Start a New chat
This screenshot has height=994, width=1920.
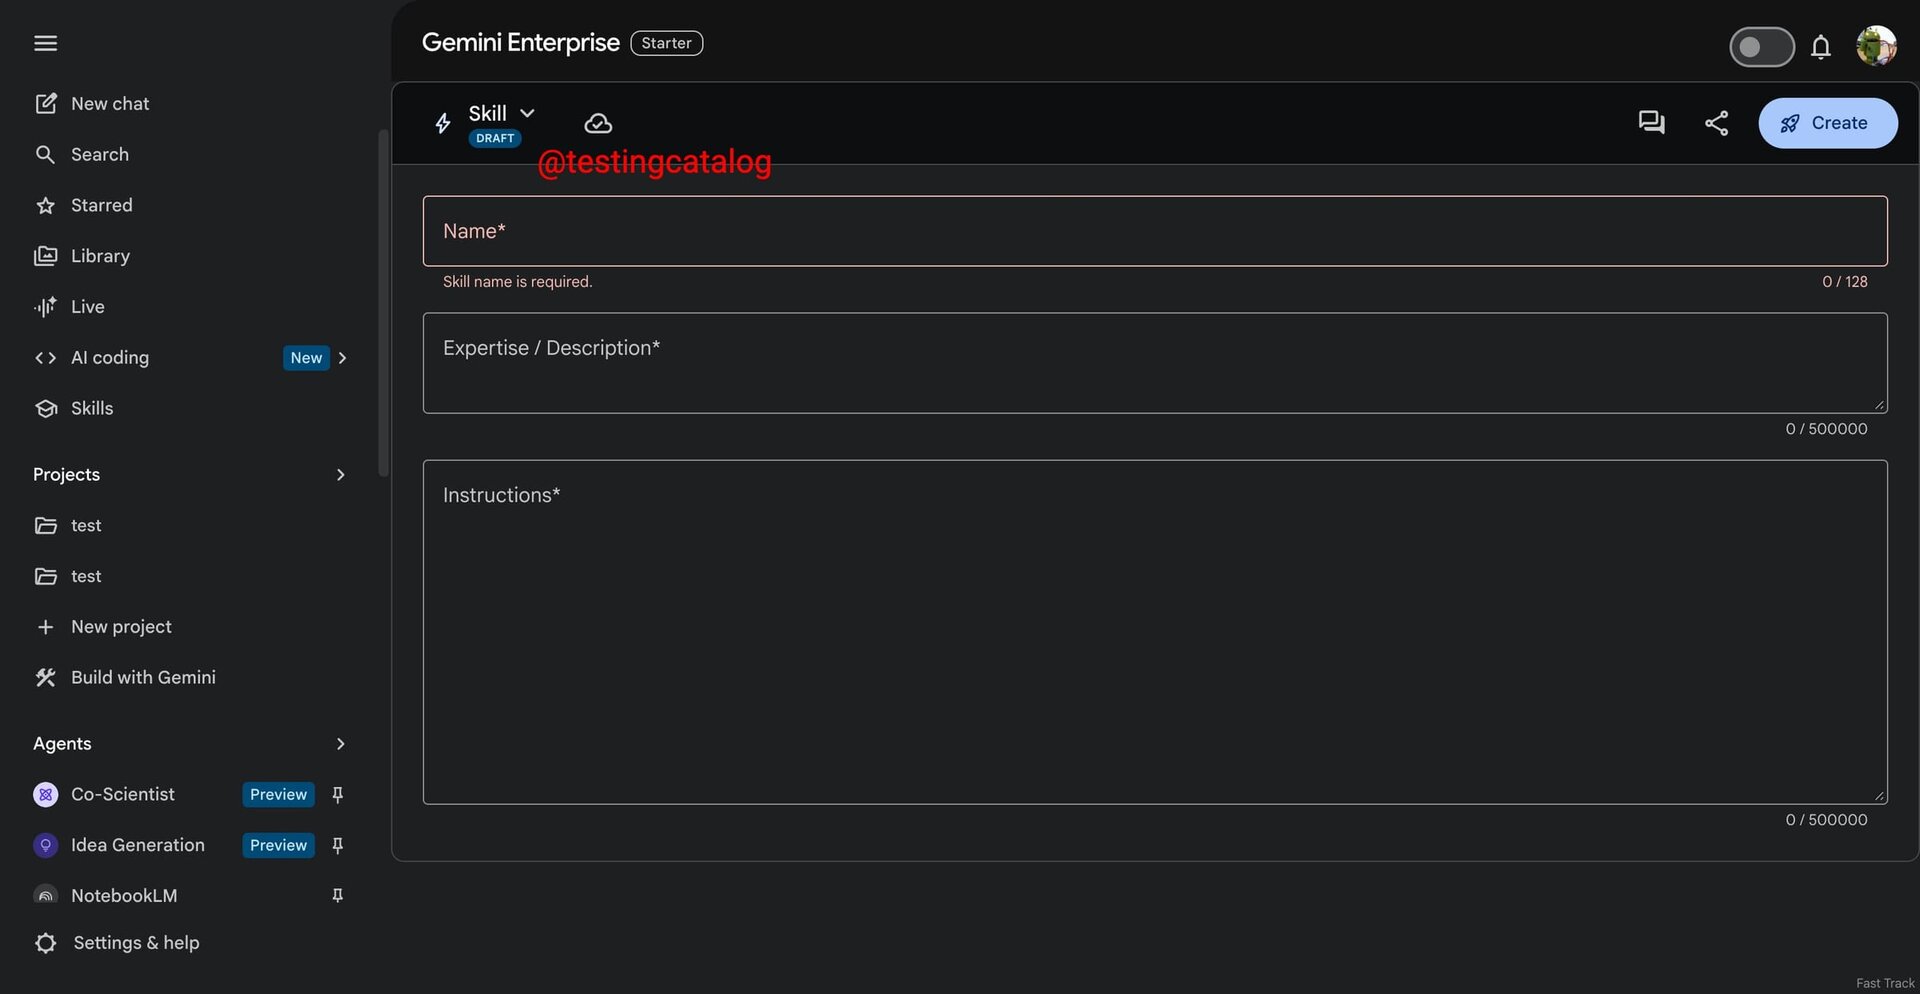pyautogui.click(x=109, y=104)
